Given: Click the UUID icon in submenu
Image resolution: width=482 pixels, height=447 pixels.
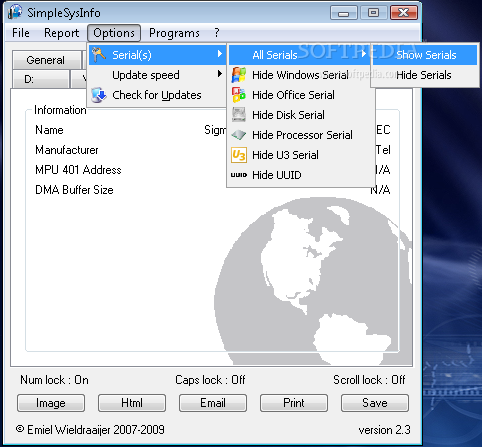Looking at the screenshot, I should click(x=239, y=175).
